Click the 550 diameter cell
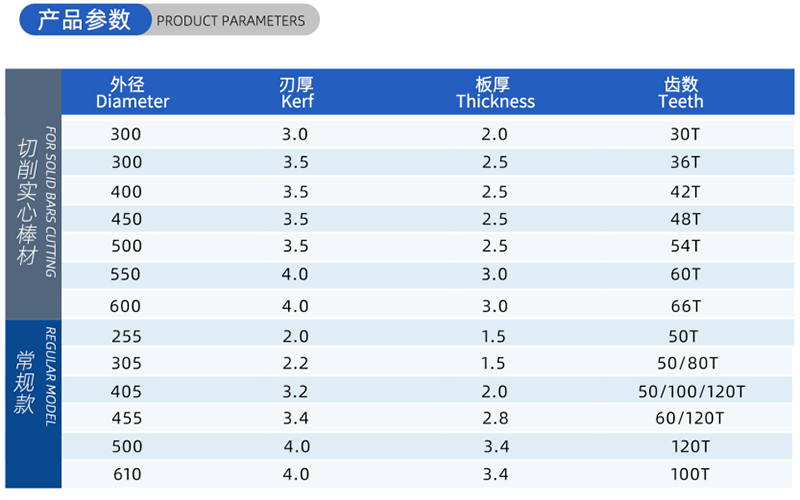The height and width of the screenshot is (500, 800). pyautogui.click(x=125, y=274)
